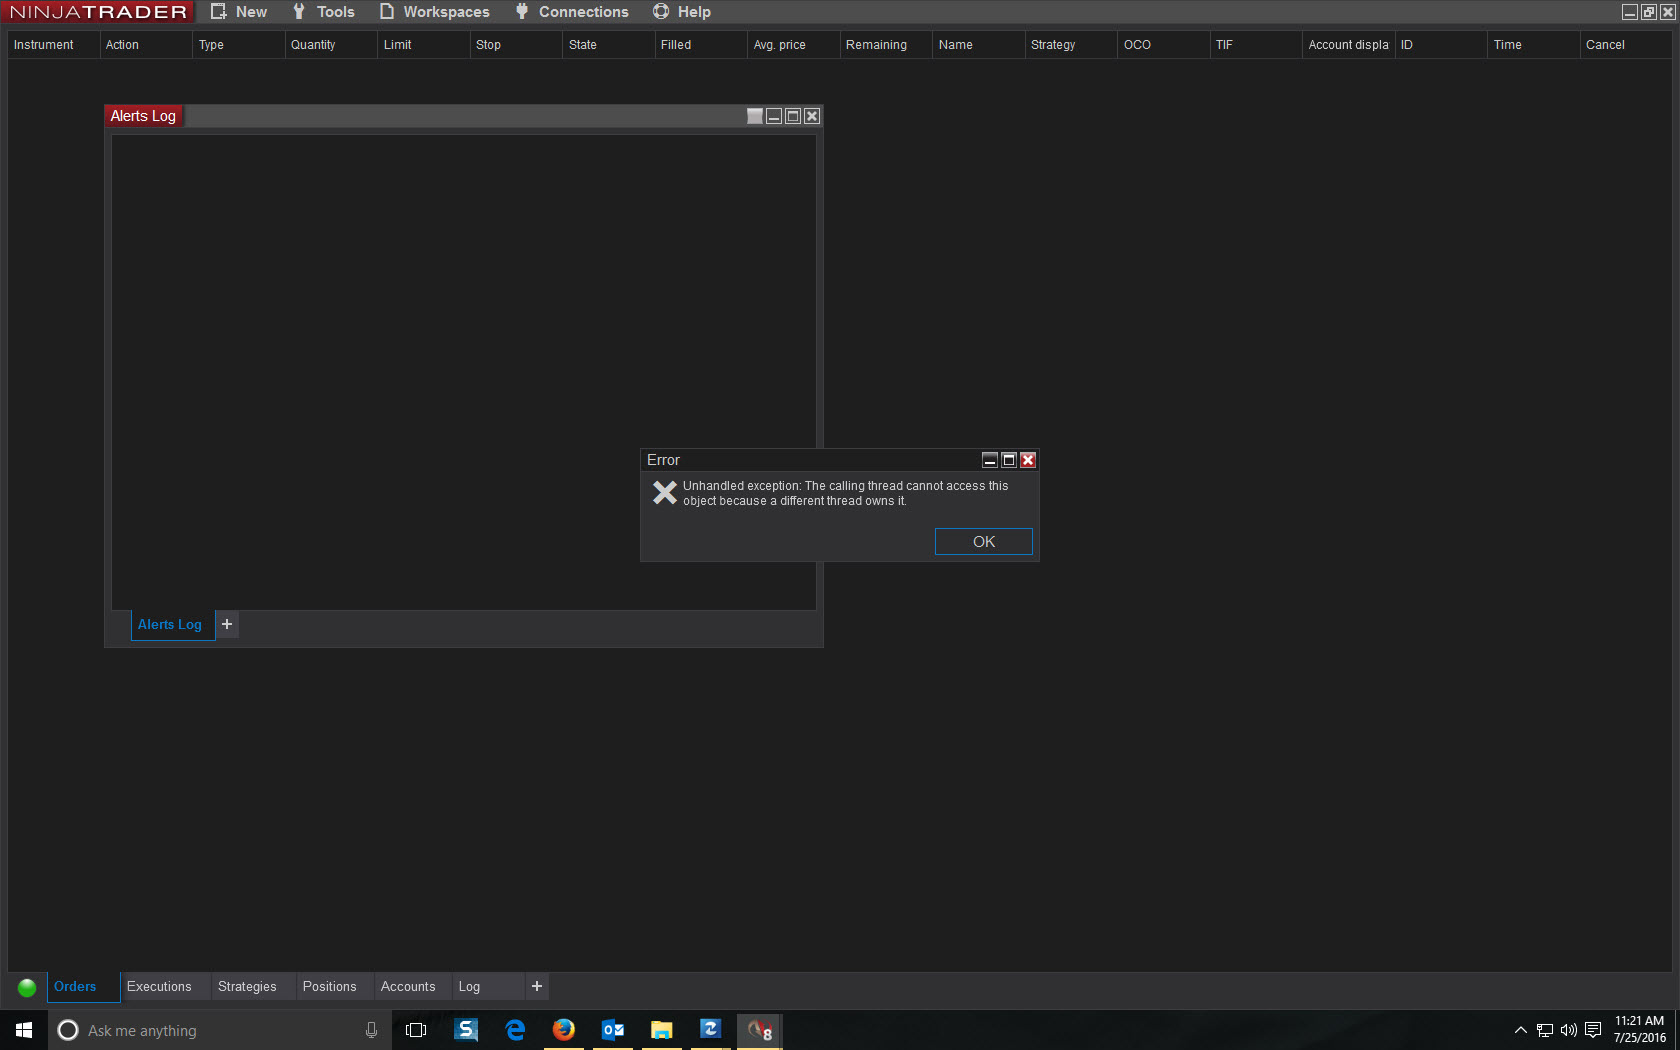Add a new tab next to Log
The width and height of the screenshot is (1680, 1050).
(x=537, y=987)
